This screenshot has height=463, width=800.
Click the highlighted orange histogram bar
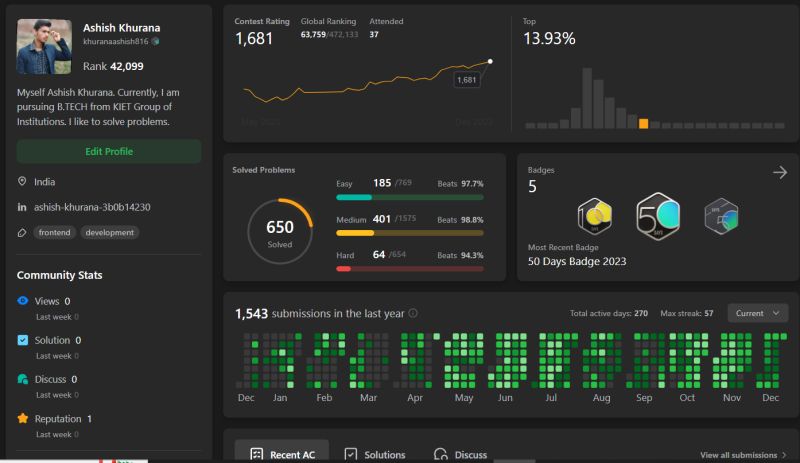coord(644,124)
